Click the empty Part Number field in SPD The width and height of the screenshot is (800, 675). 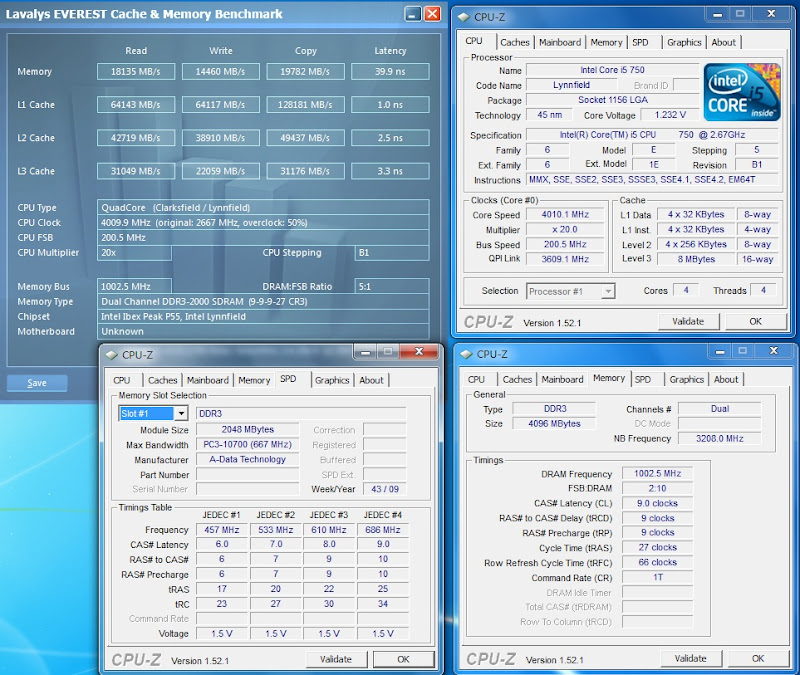pos(247,475)
